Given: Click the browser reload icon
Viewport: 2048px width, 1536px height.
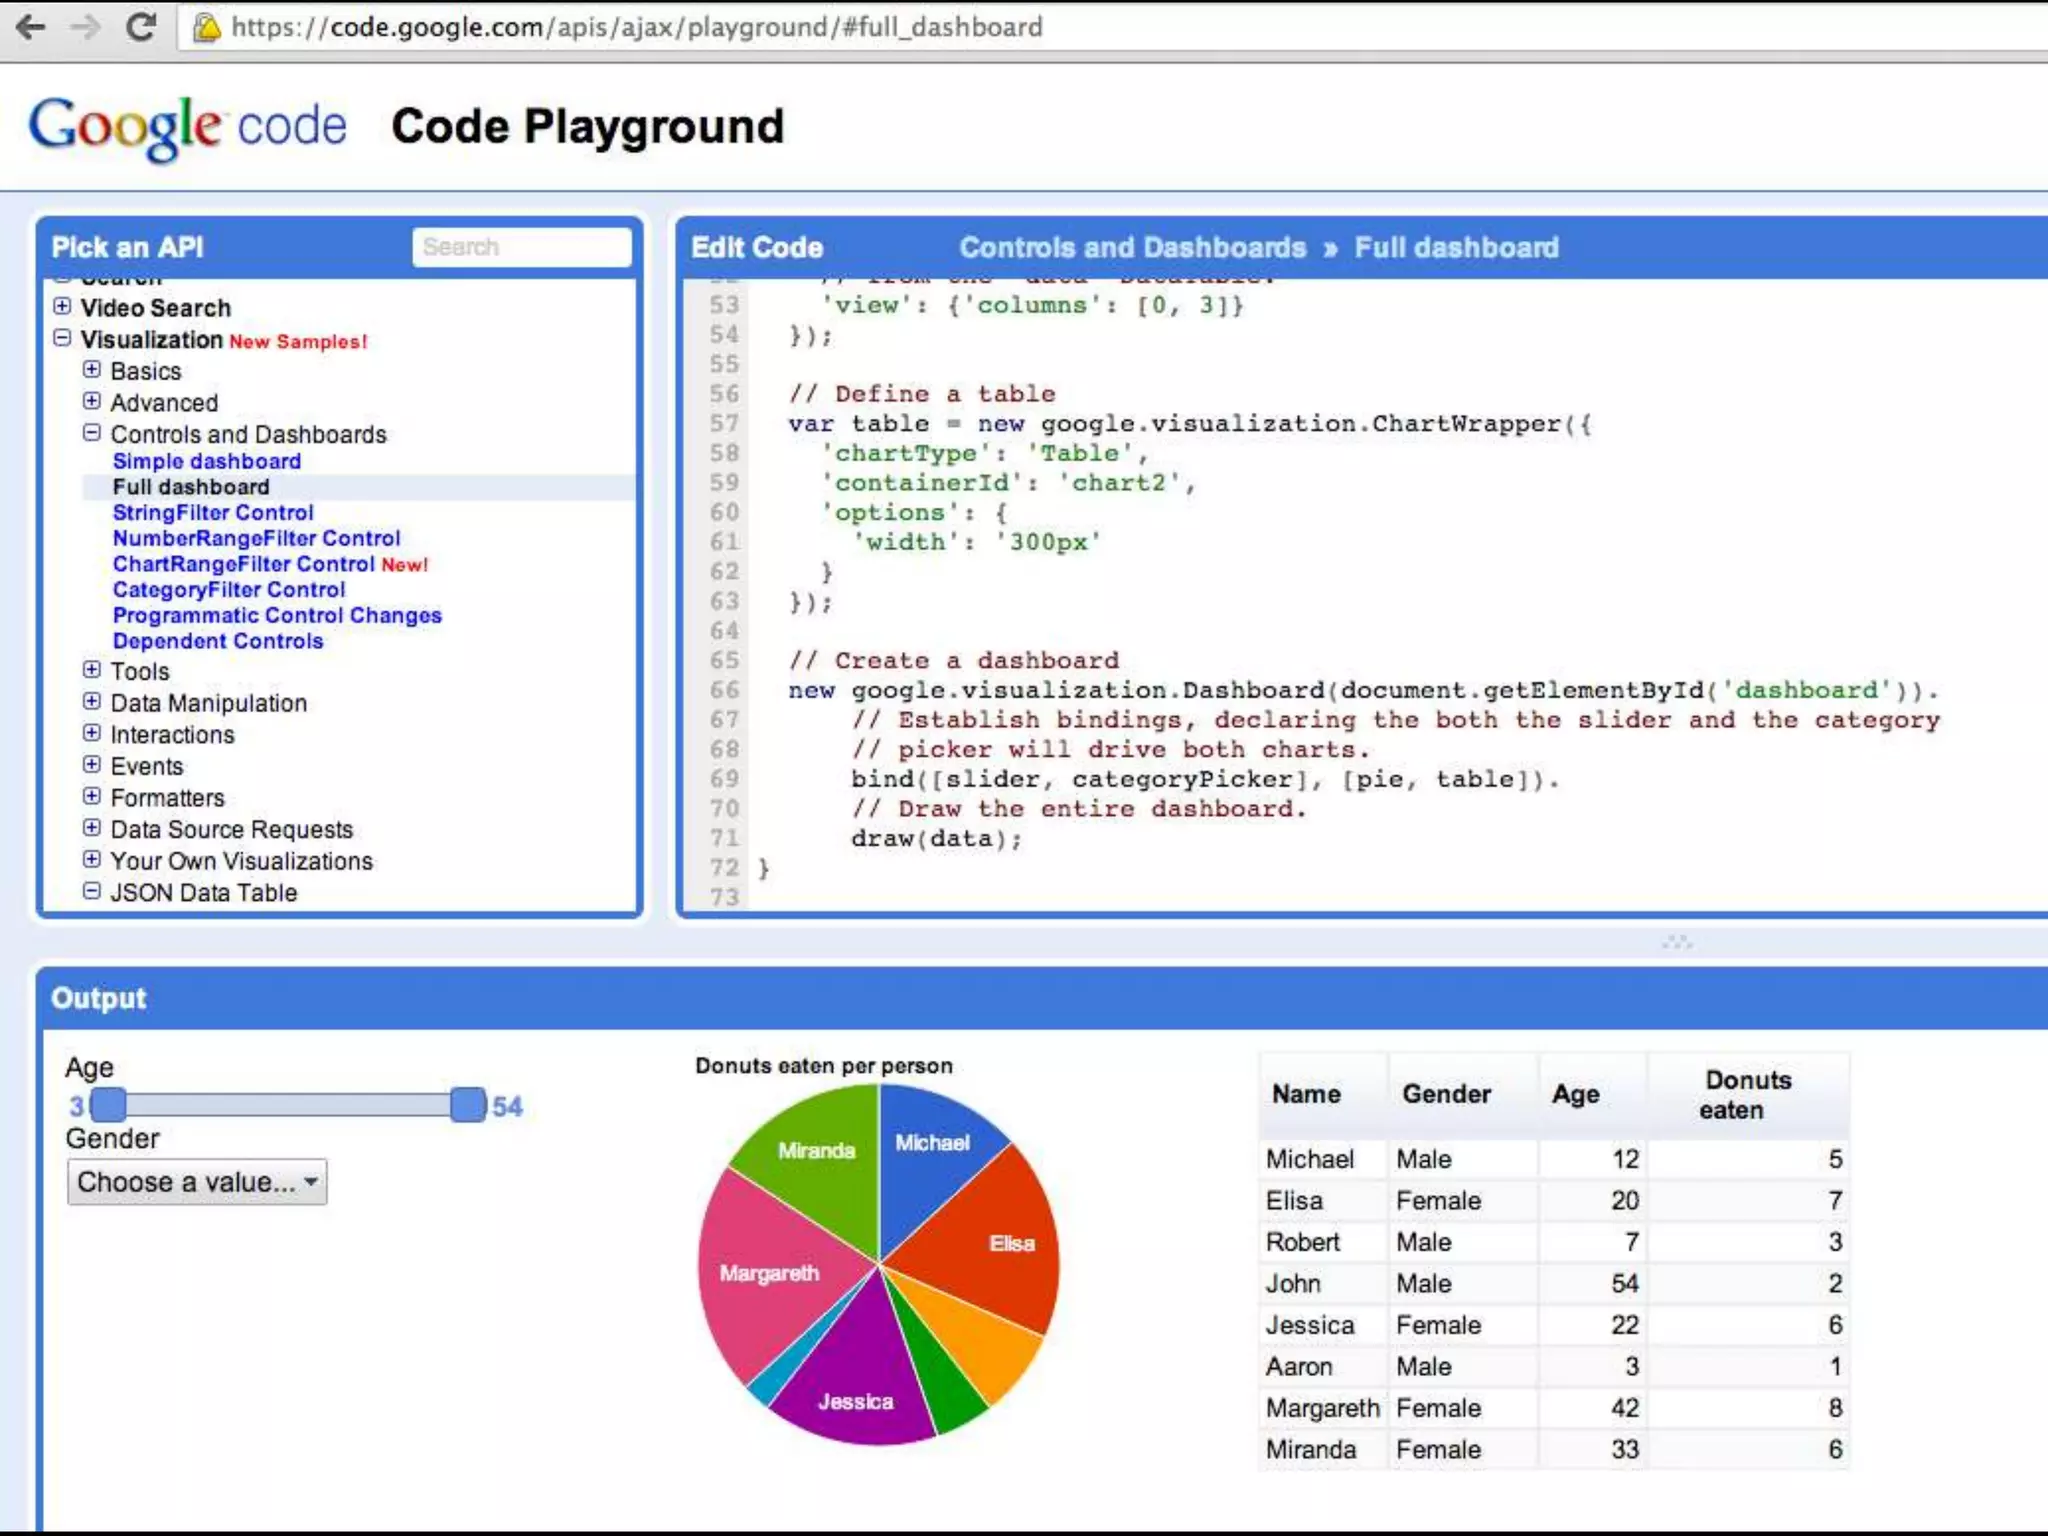Looking at the screenshot, I should tap(141, 27).
